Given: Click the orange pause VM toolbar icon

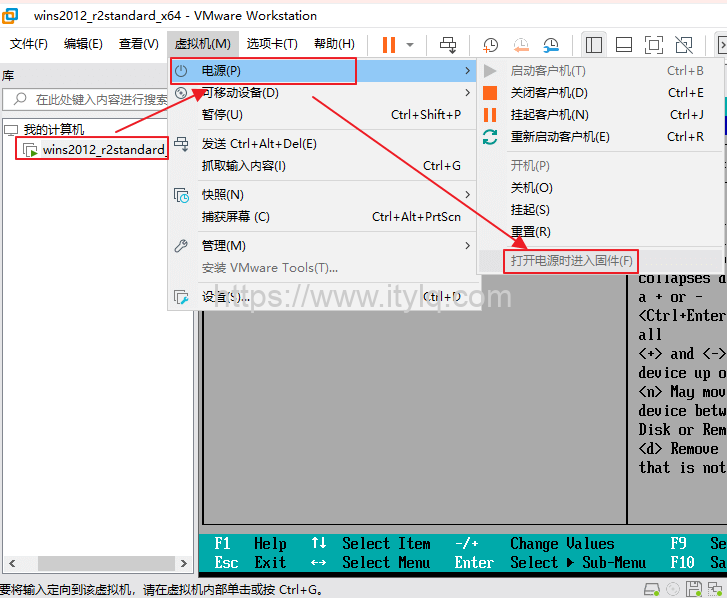Looking at the screenshot, I should pyautogui.click(x=389, y=44).
